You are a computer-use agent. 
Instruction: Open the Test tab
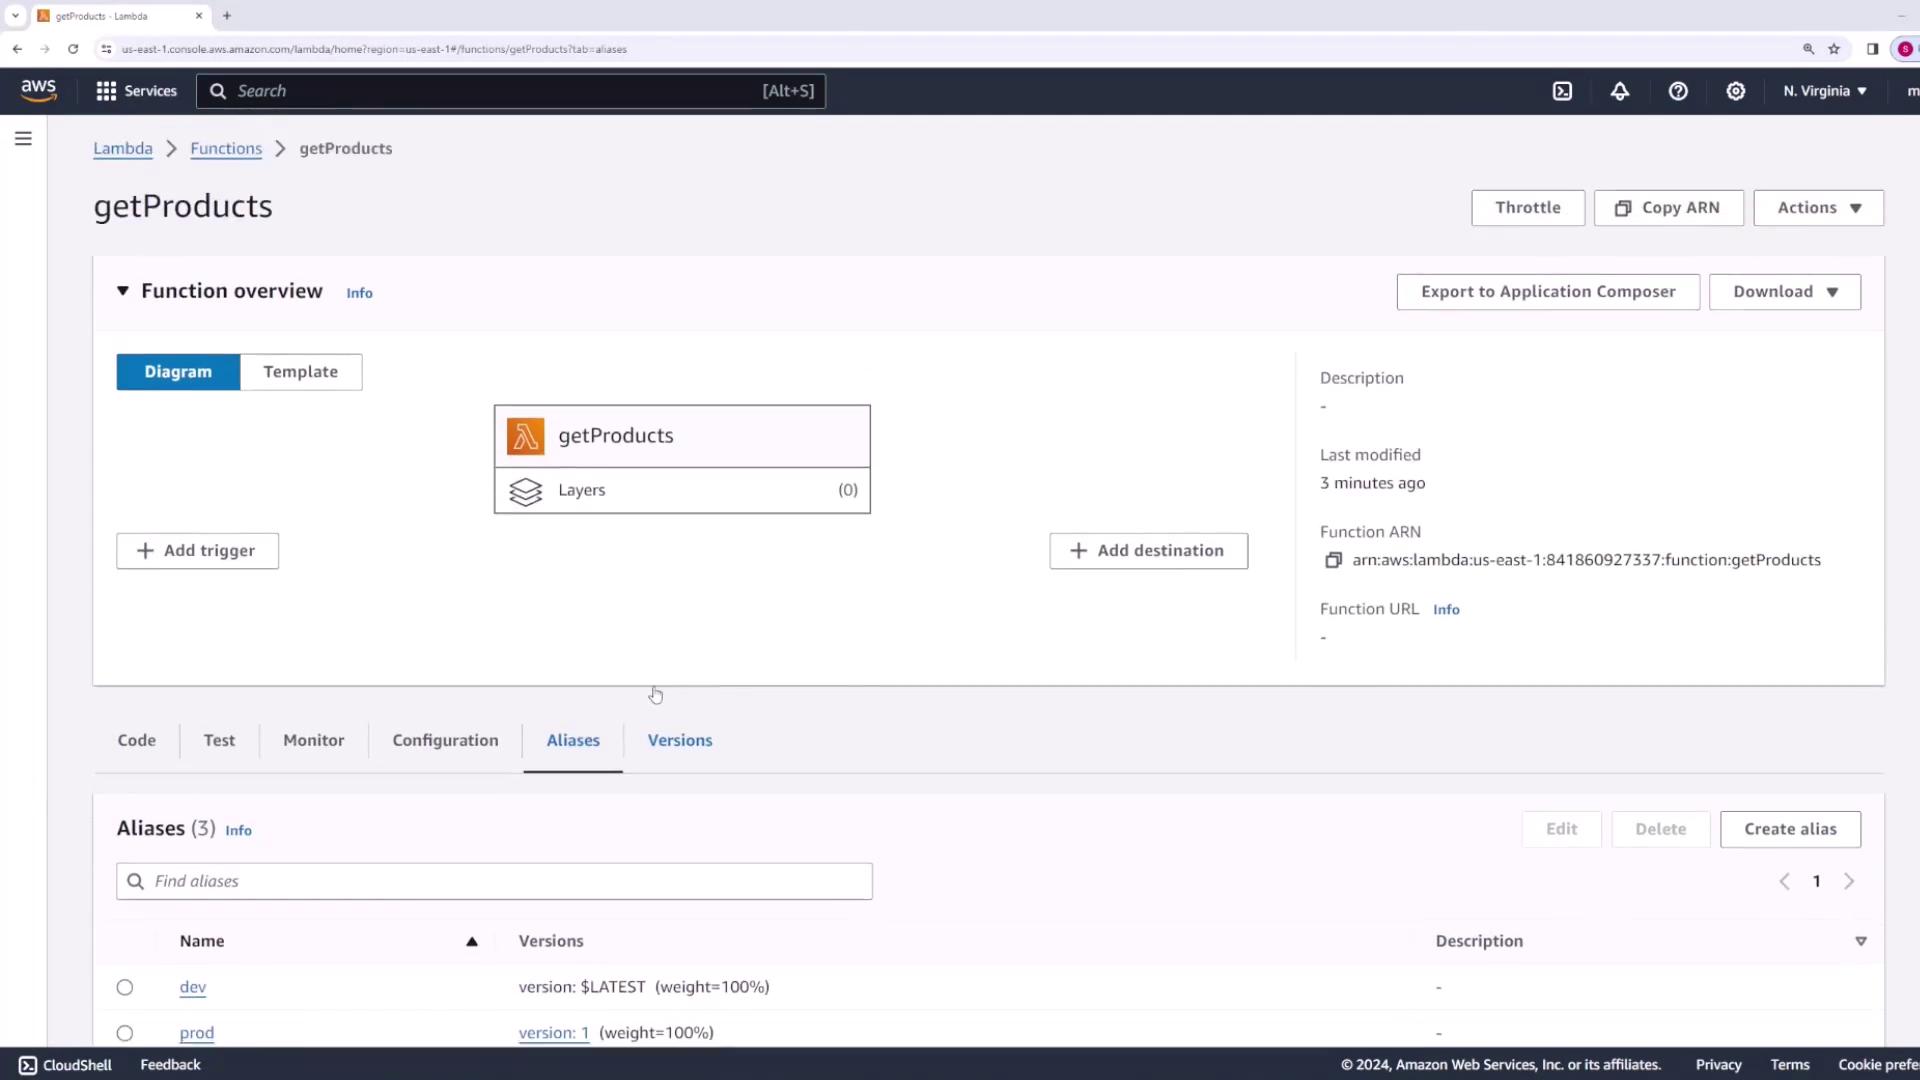click(x=219, y=741)
